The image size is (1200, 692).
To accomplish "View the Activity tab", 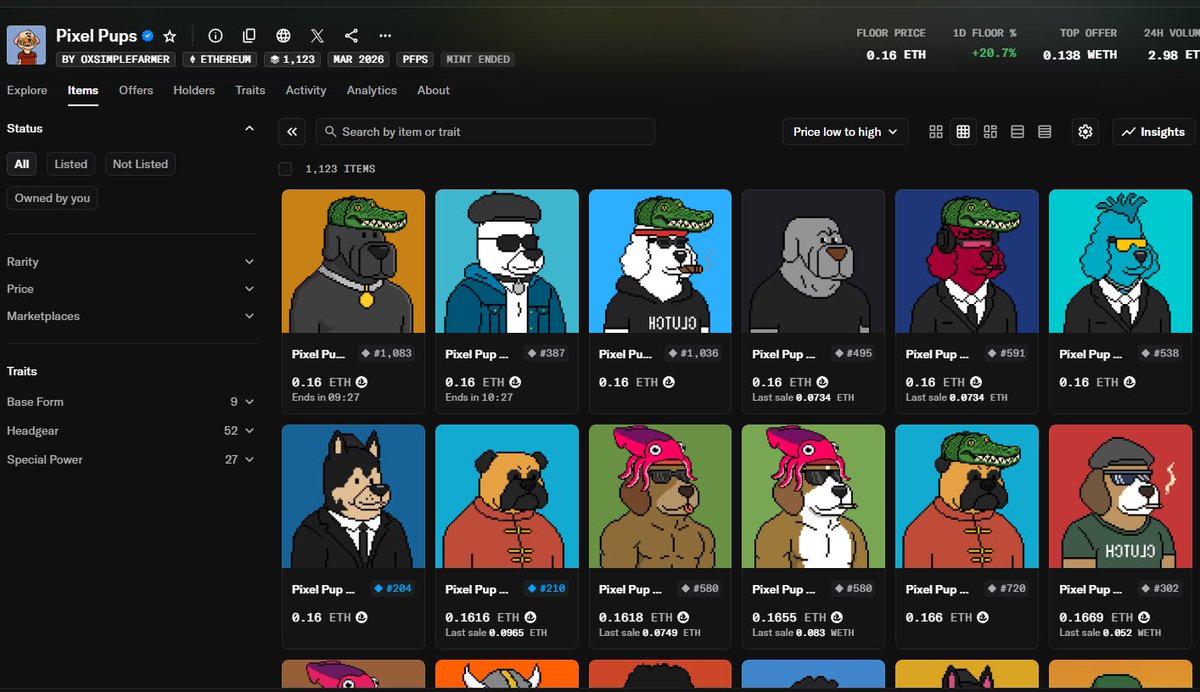I will click(x=306, y=90).
